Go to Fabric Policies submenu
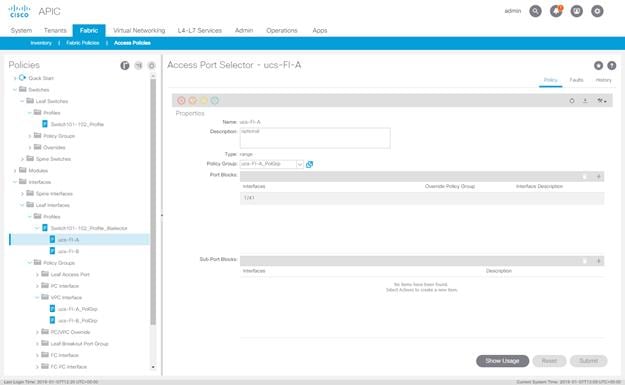Image resolution: width=625 pixels, height=385 pixels. pyautogui.click(x=83, y=43)
